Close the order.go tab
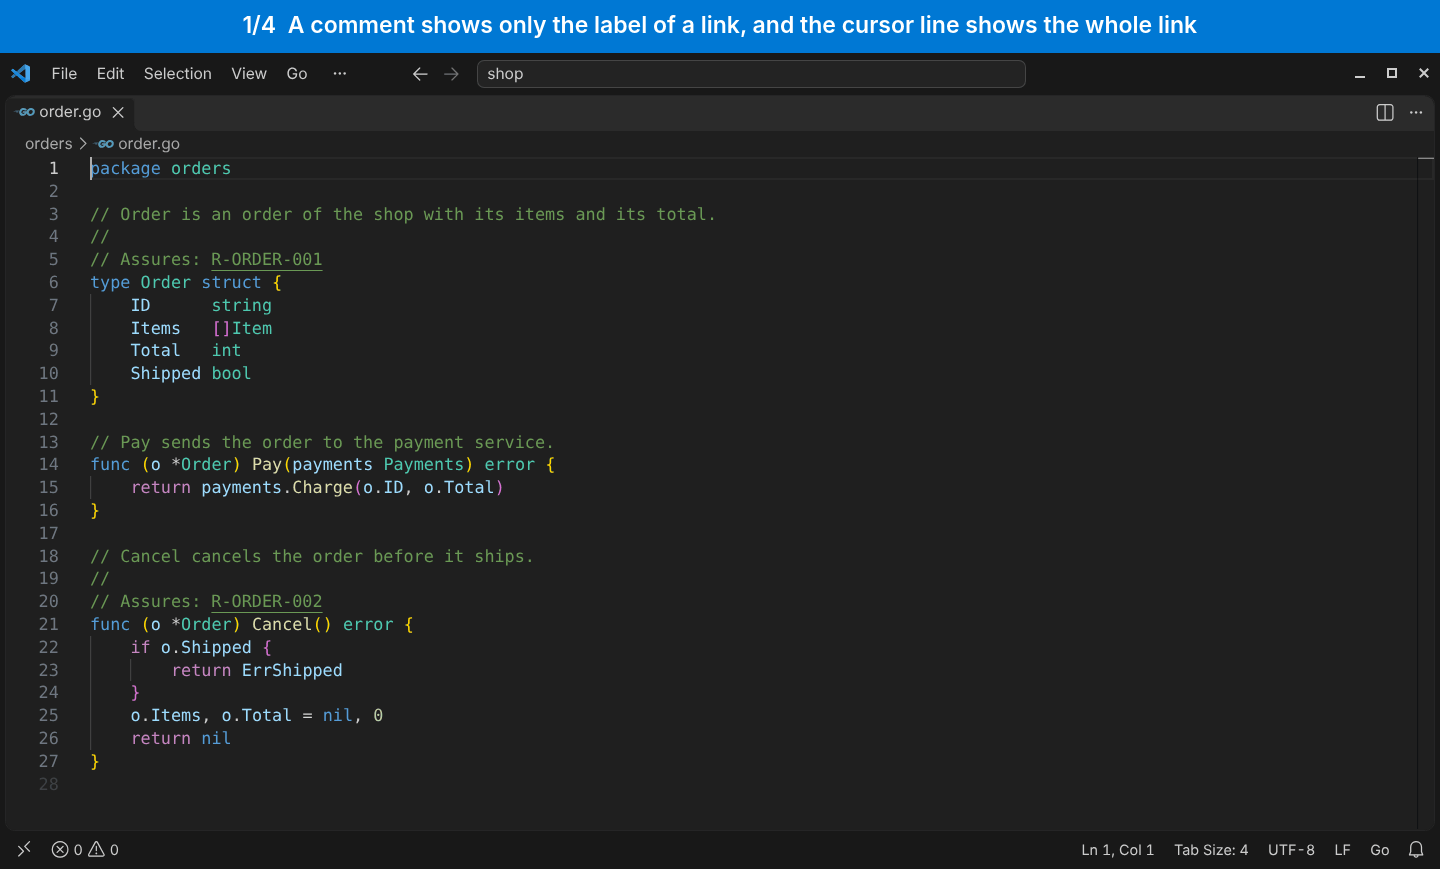The height and width of the screenshot is (869, 1440). click(x=118, y=112)
